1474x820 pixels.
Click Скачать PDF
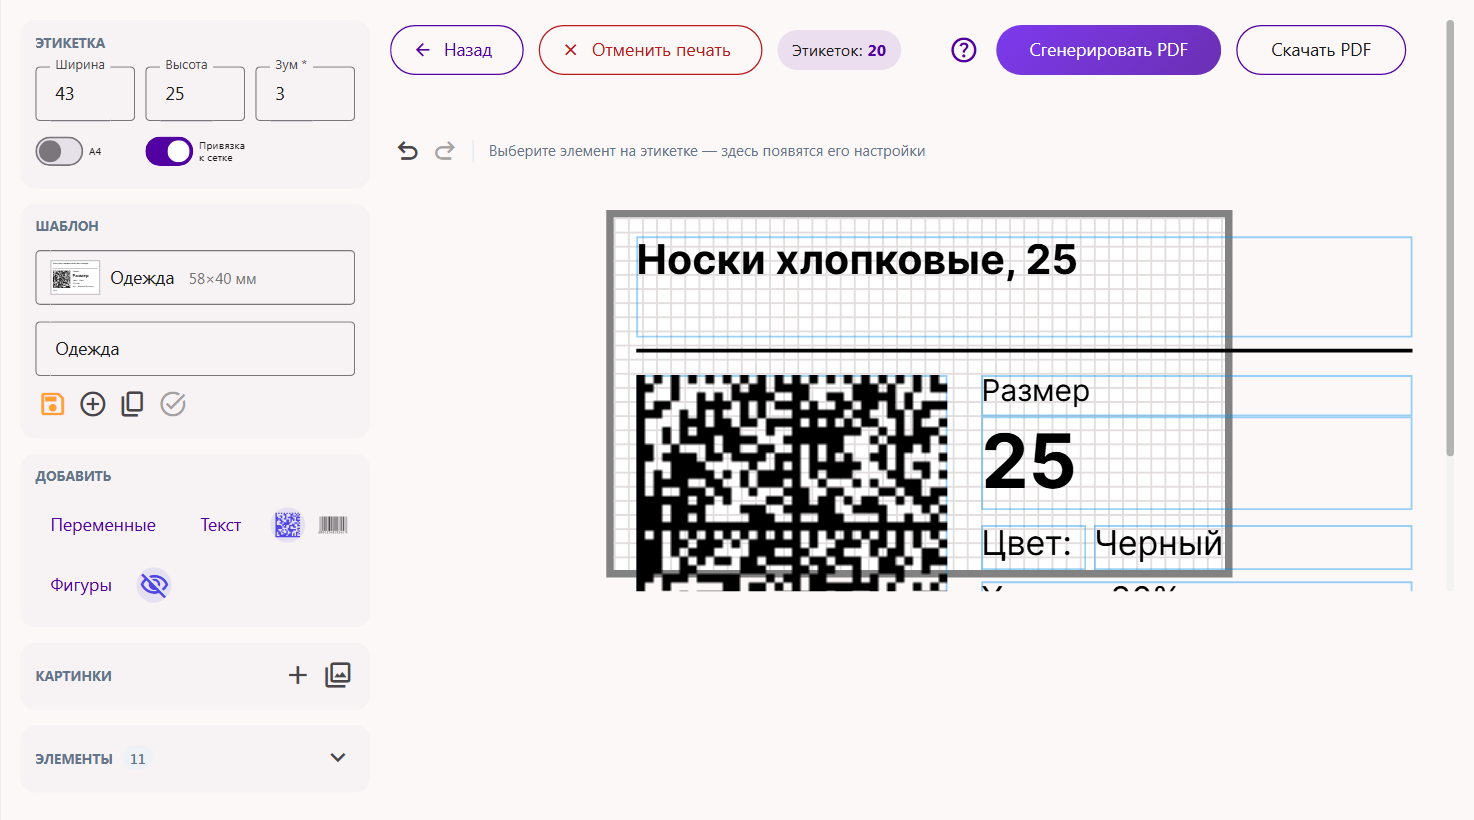coord(1321,50)
